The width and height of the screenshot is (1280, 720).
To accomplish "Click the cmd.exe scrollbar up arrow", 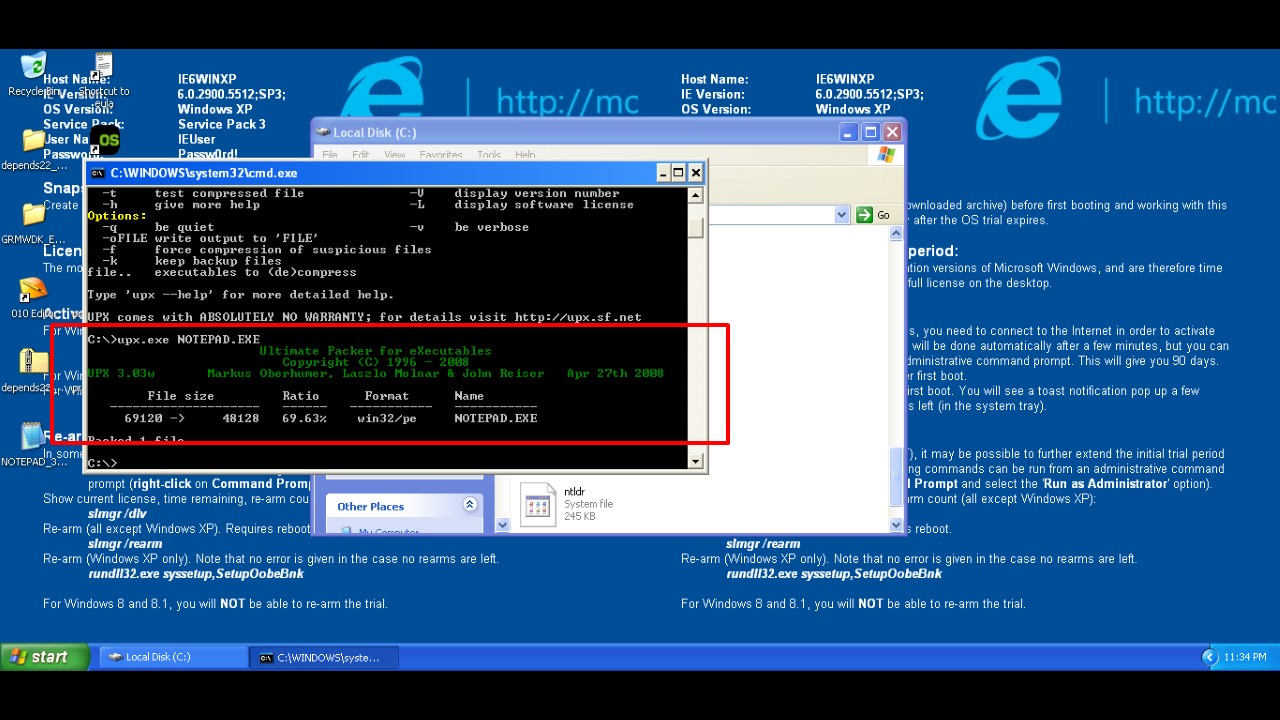I will click(696, 196).
